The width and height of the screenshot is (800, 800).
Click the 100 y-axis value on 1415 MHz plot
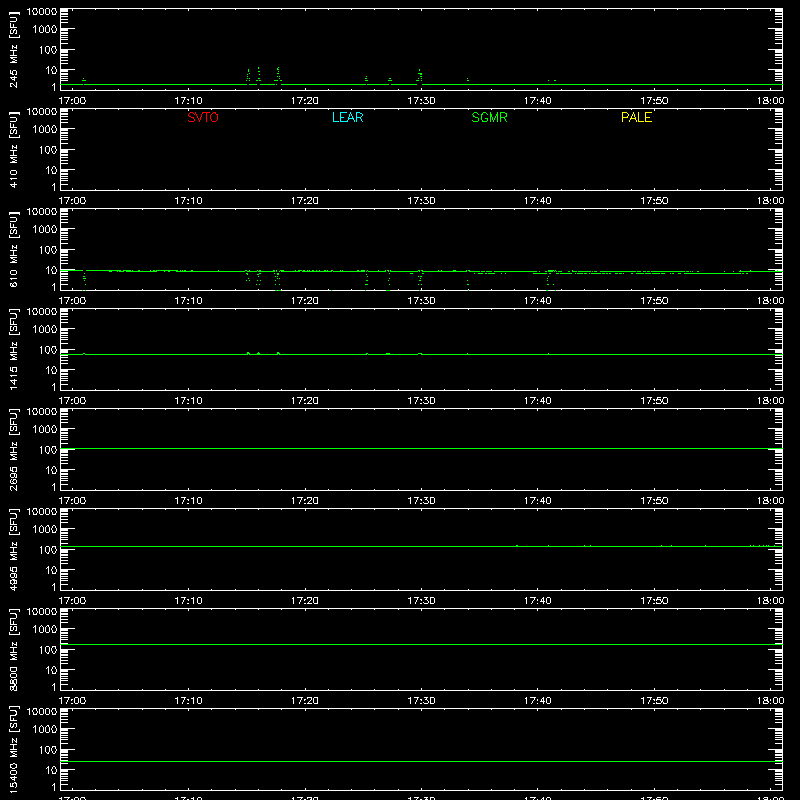click(48, 350)
